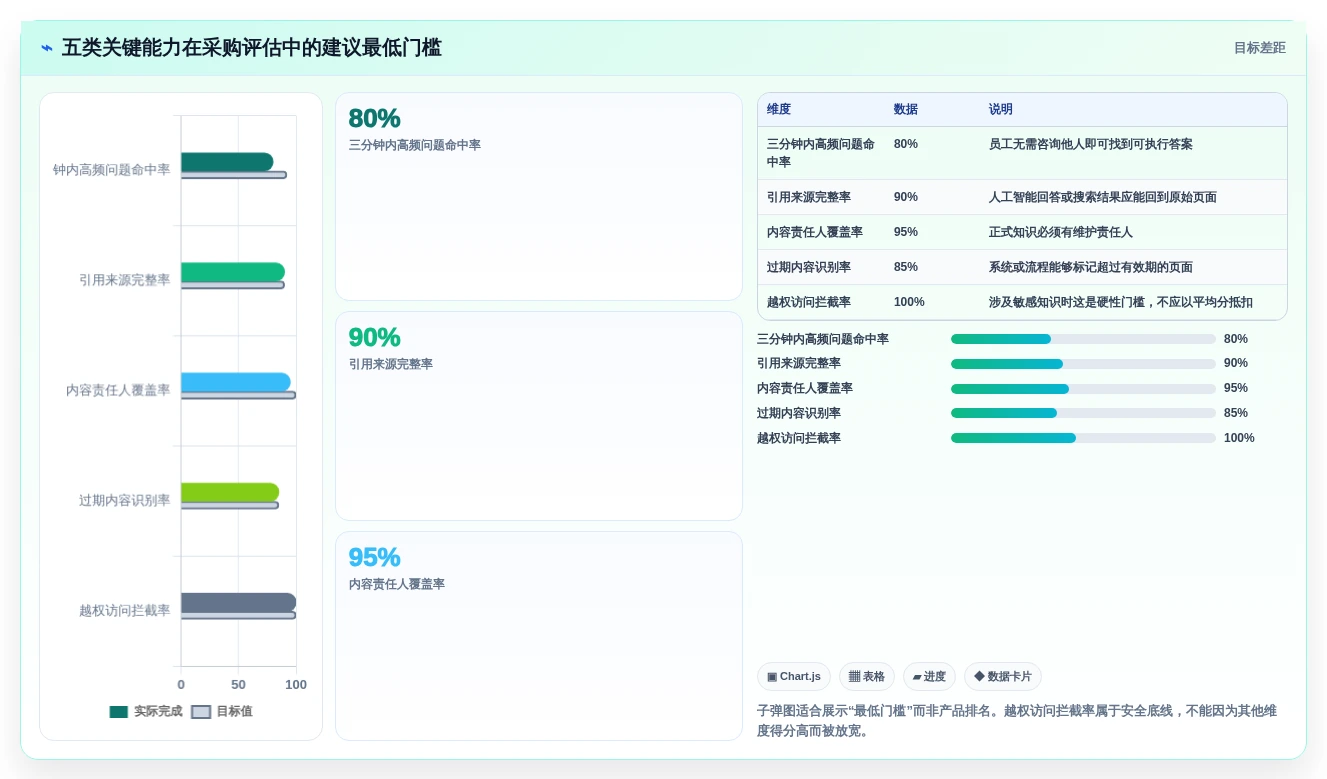Click the 80% data card value
1327x779 pixels.
click(374, 119)
